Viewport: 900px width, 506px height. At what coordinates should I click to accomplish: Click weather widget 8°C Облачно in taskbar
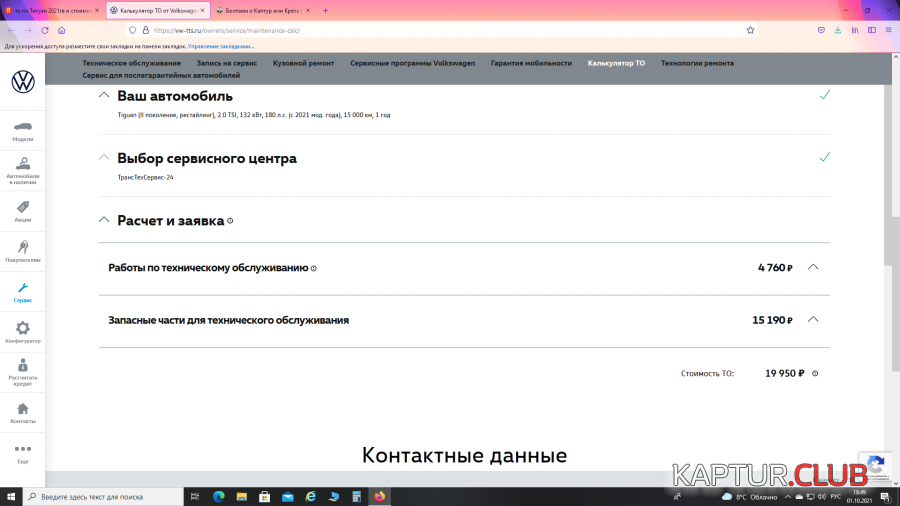point(750,497)
